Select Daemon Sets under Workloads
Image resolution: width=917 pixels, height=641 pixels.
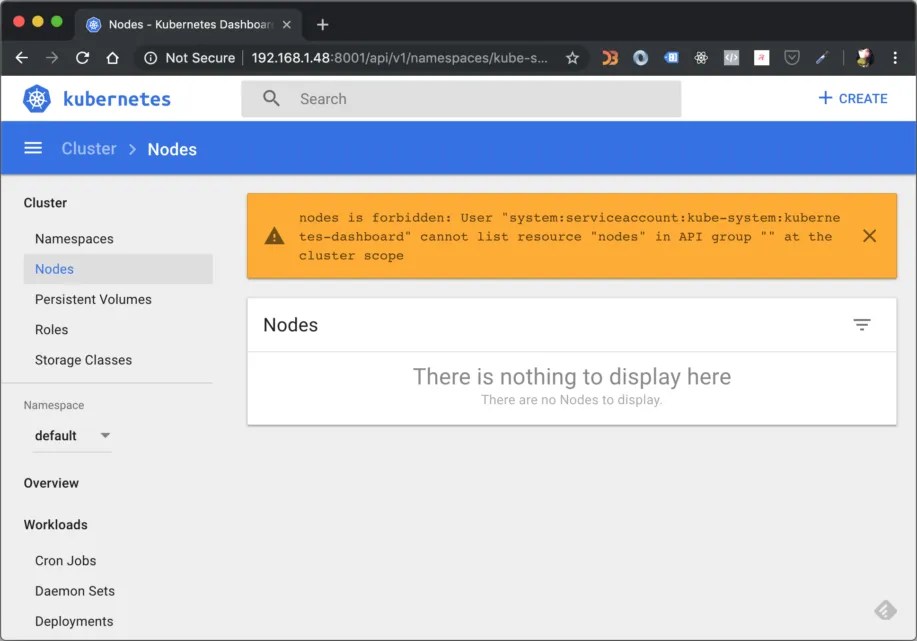[x=74, y=591]
